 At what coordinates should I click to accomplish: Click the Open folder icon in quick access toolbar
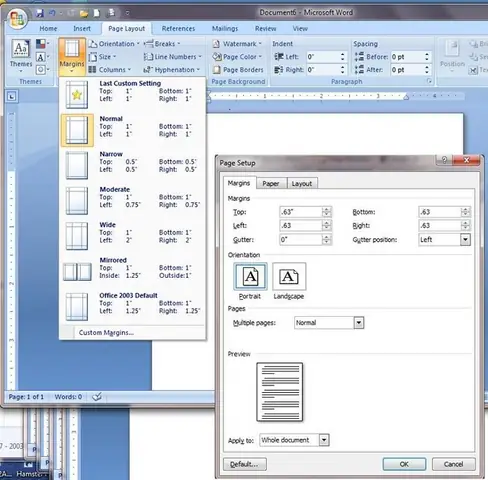click(84, 13)
